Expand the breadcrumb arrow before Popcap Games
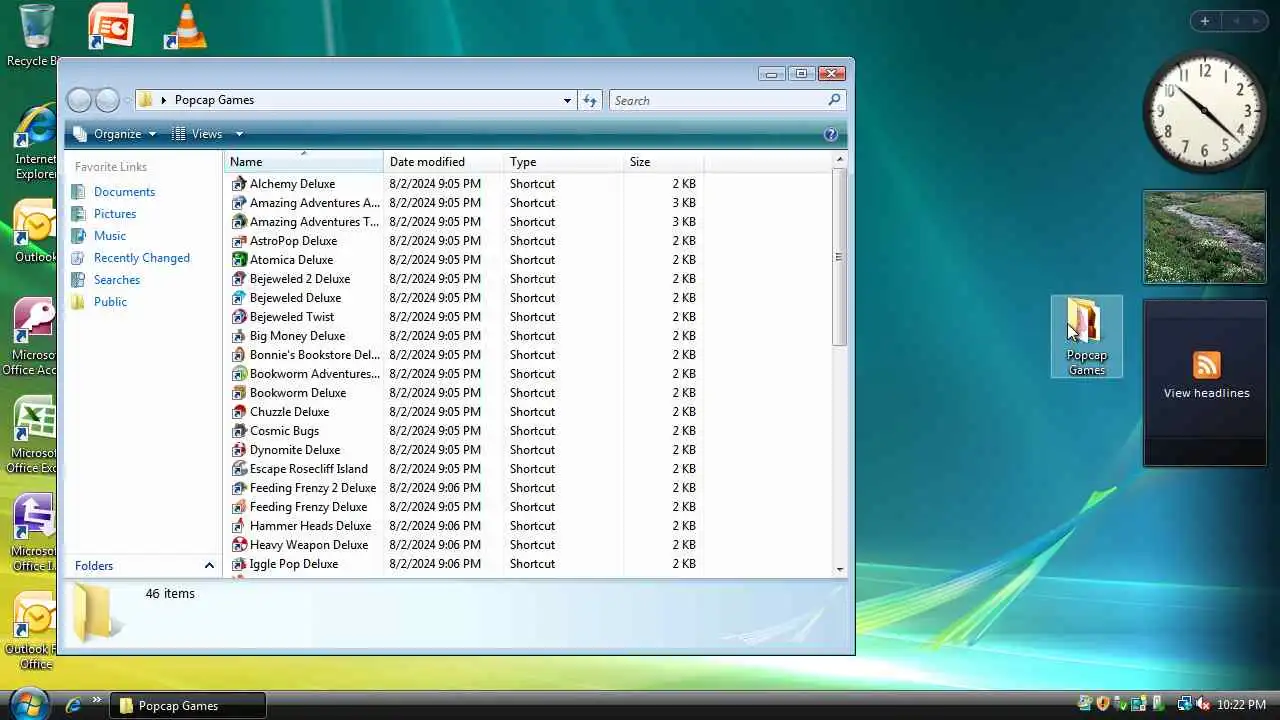The width and height of the screenshot is (1280, 720). tap(163, 100)
